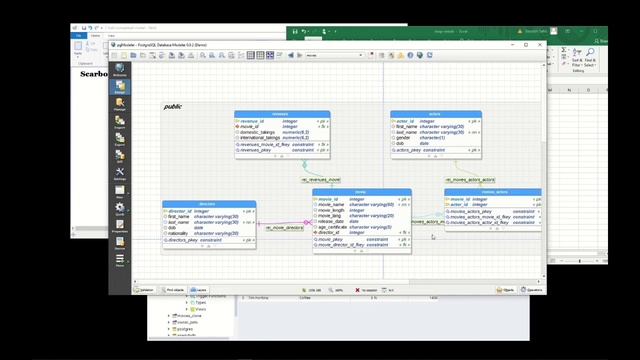Click the blue info icon in toolbar
640x360 pixels.
click(410, 55)
